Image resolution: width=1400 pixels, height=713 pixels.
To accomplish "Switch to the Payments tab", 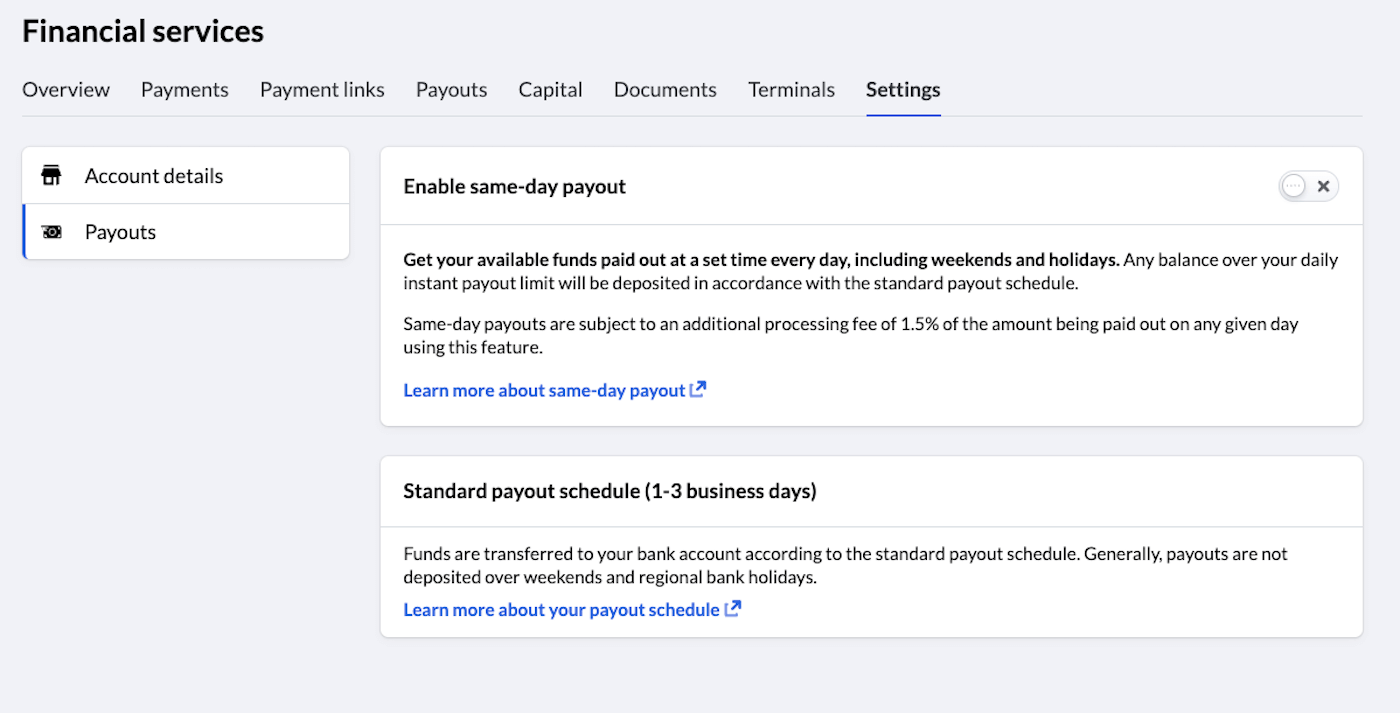I will pos(185,90).
